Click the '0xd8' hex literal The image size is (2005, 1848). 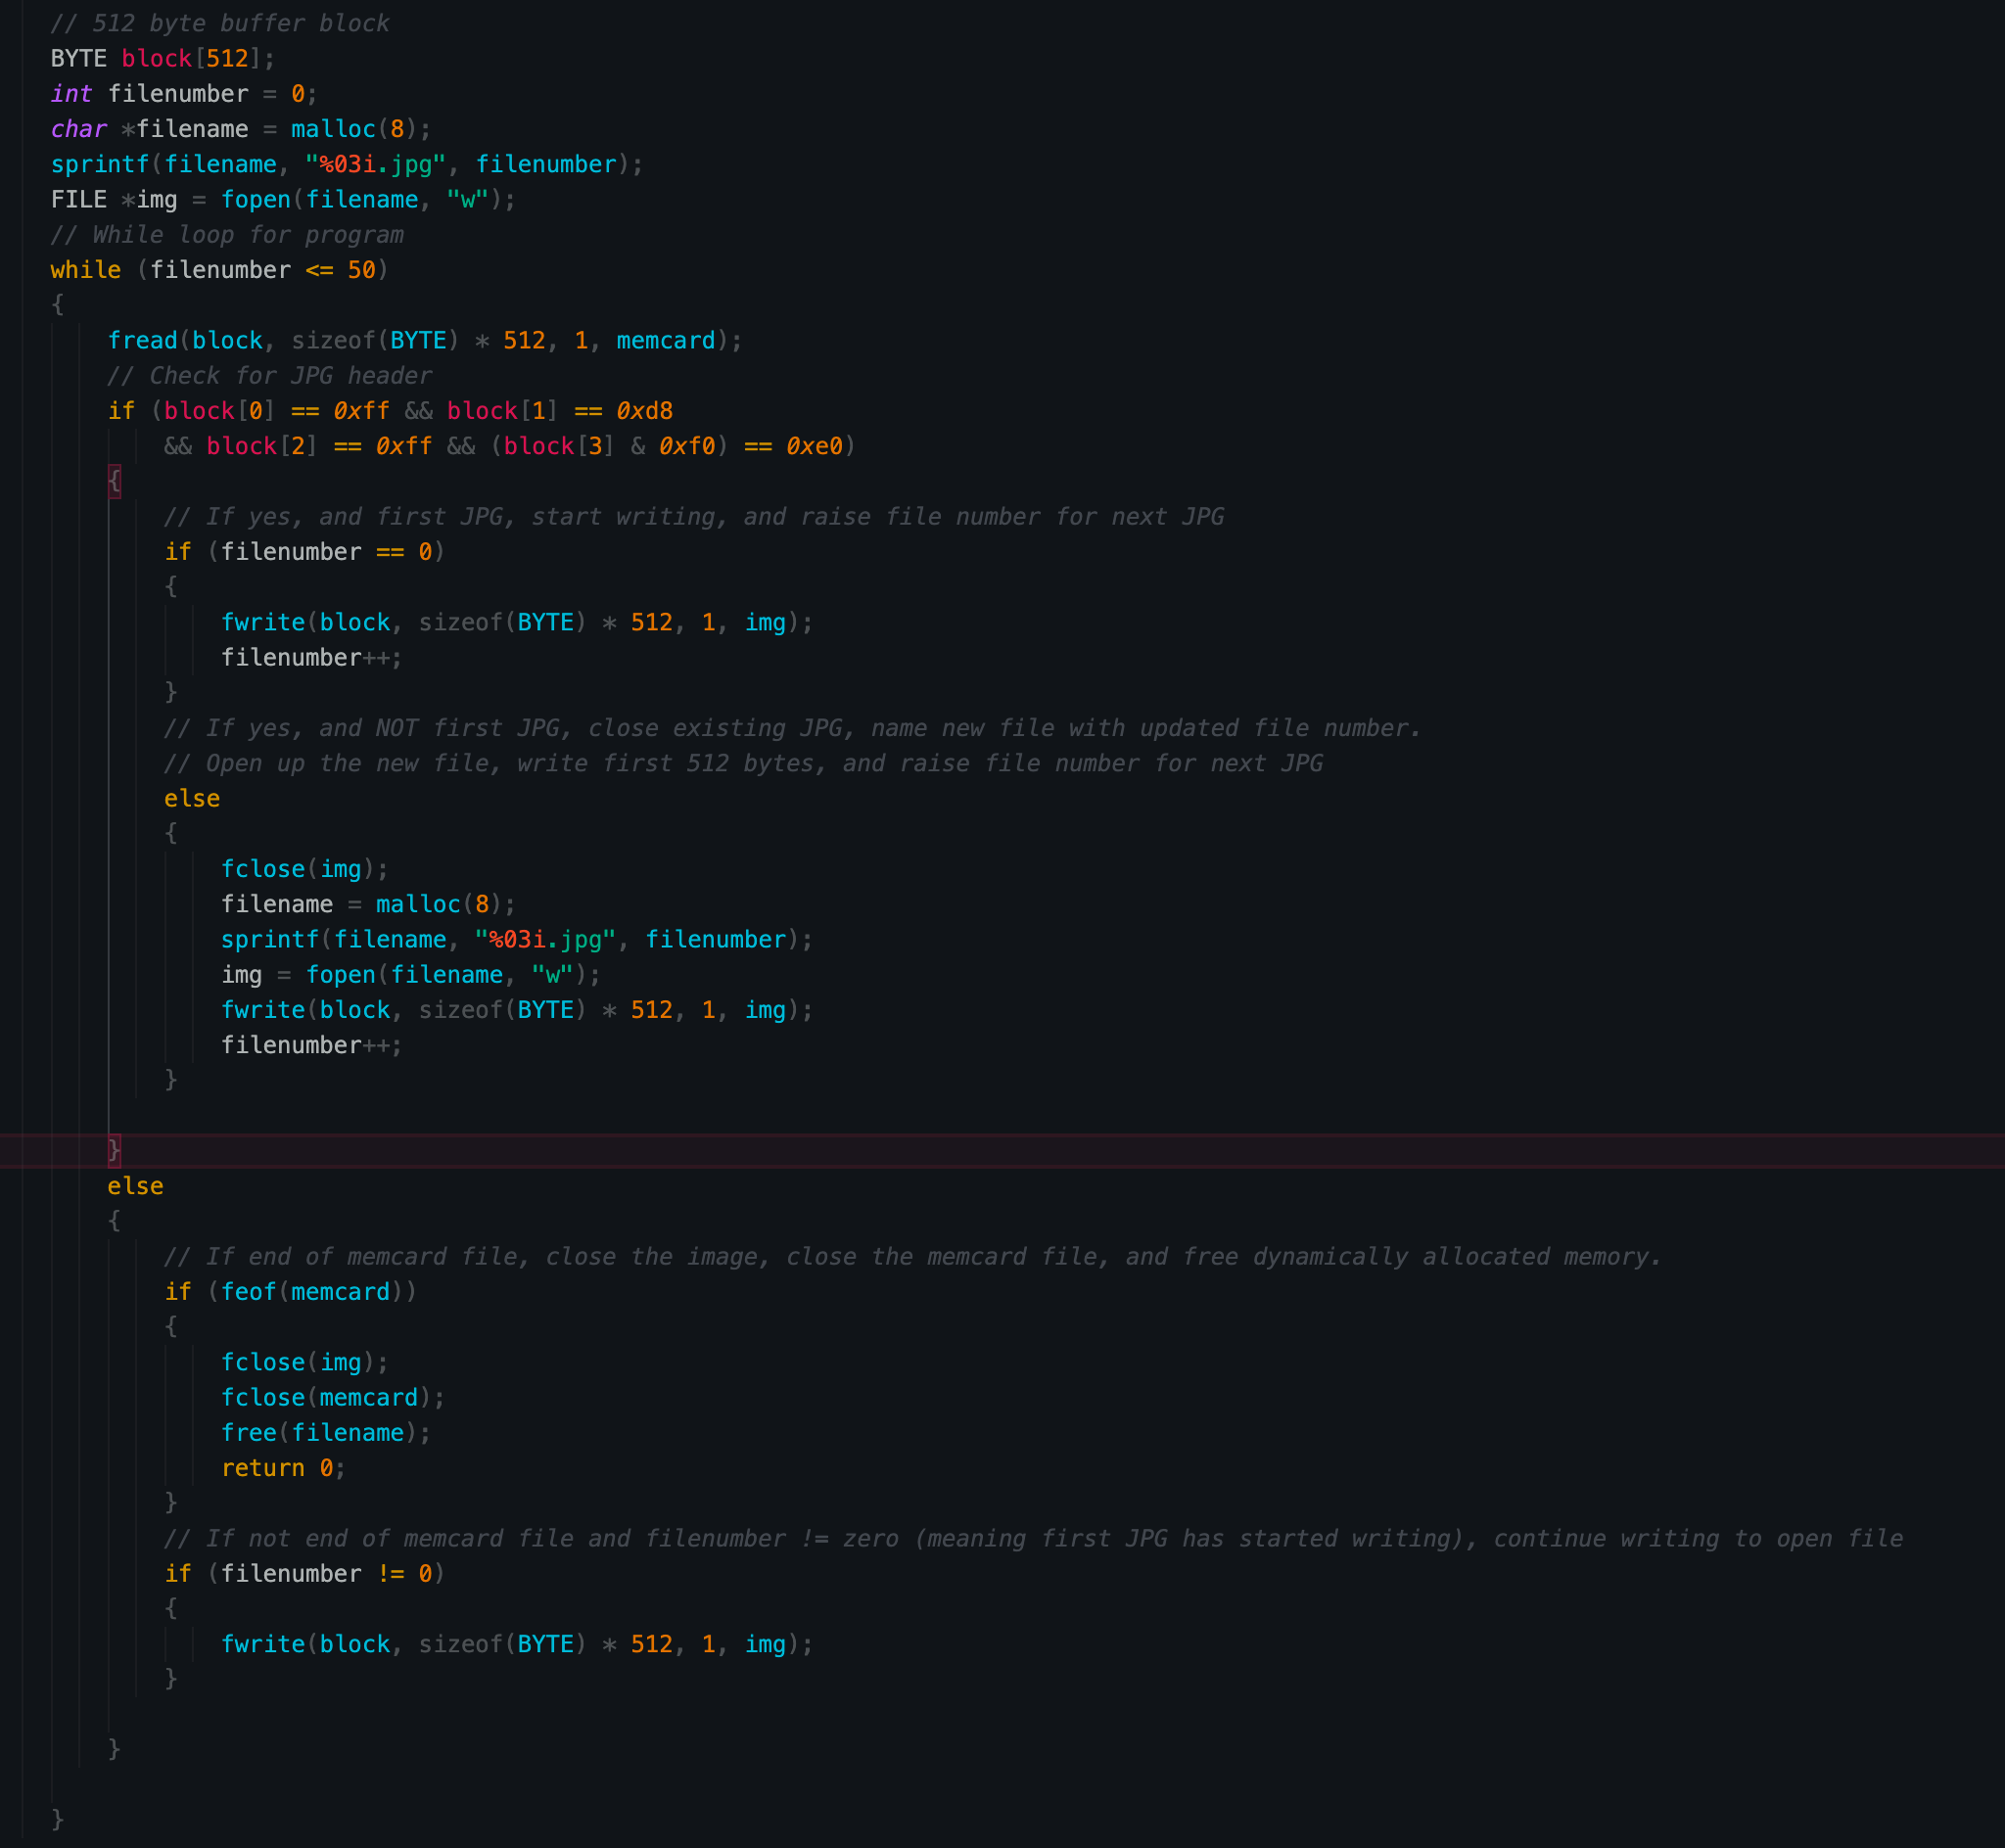tap(643, 411)
